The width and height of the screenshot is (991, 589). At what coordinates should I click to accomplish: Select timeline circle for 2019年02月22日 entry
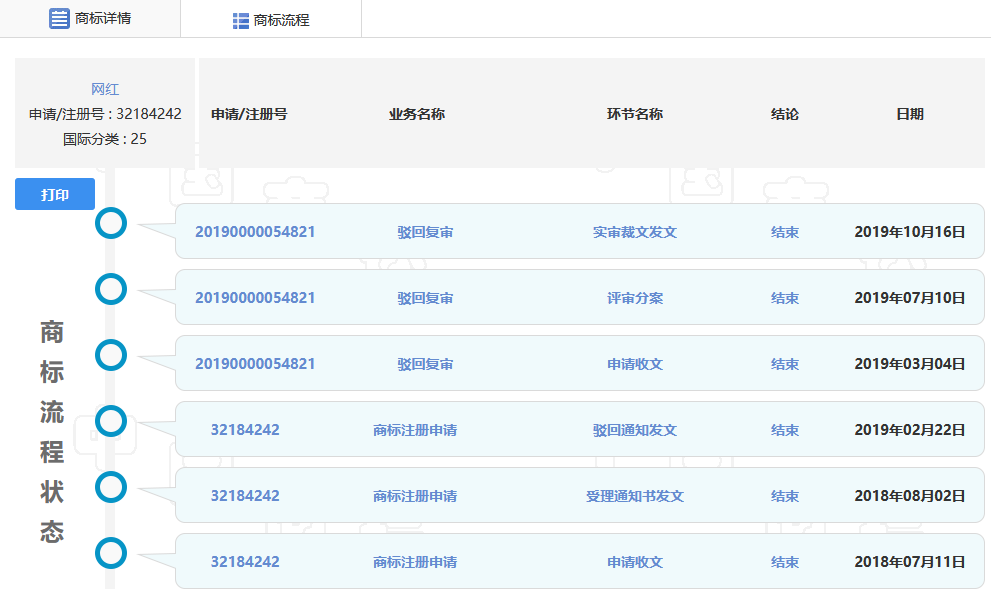coord(111,421)
